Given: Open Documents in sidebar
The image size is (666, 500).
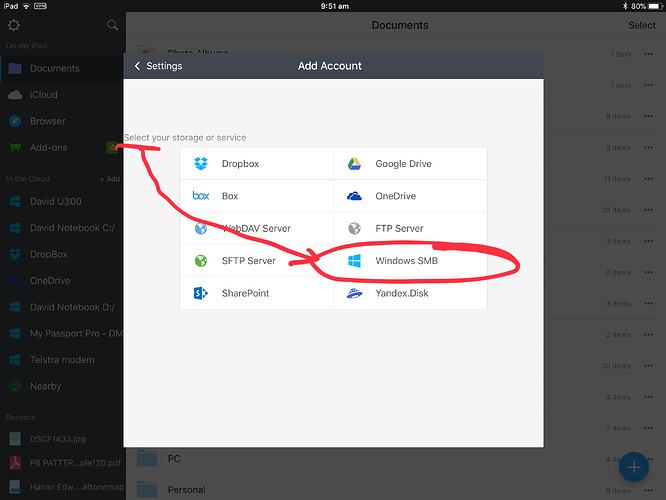Looking at the screenshot, I should [x=62, y=68].
